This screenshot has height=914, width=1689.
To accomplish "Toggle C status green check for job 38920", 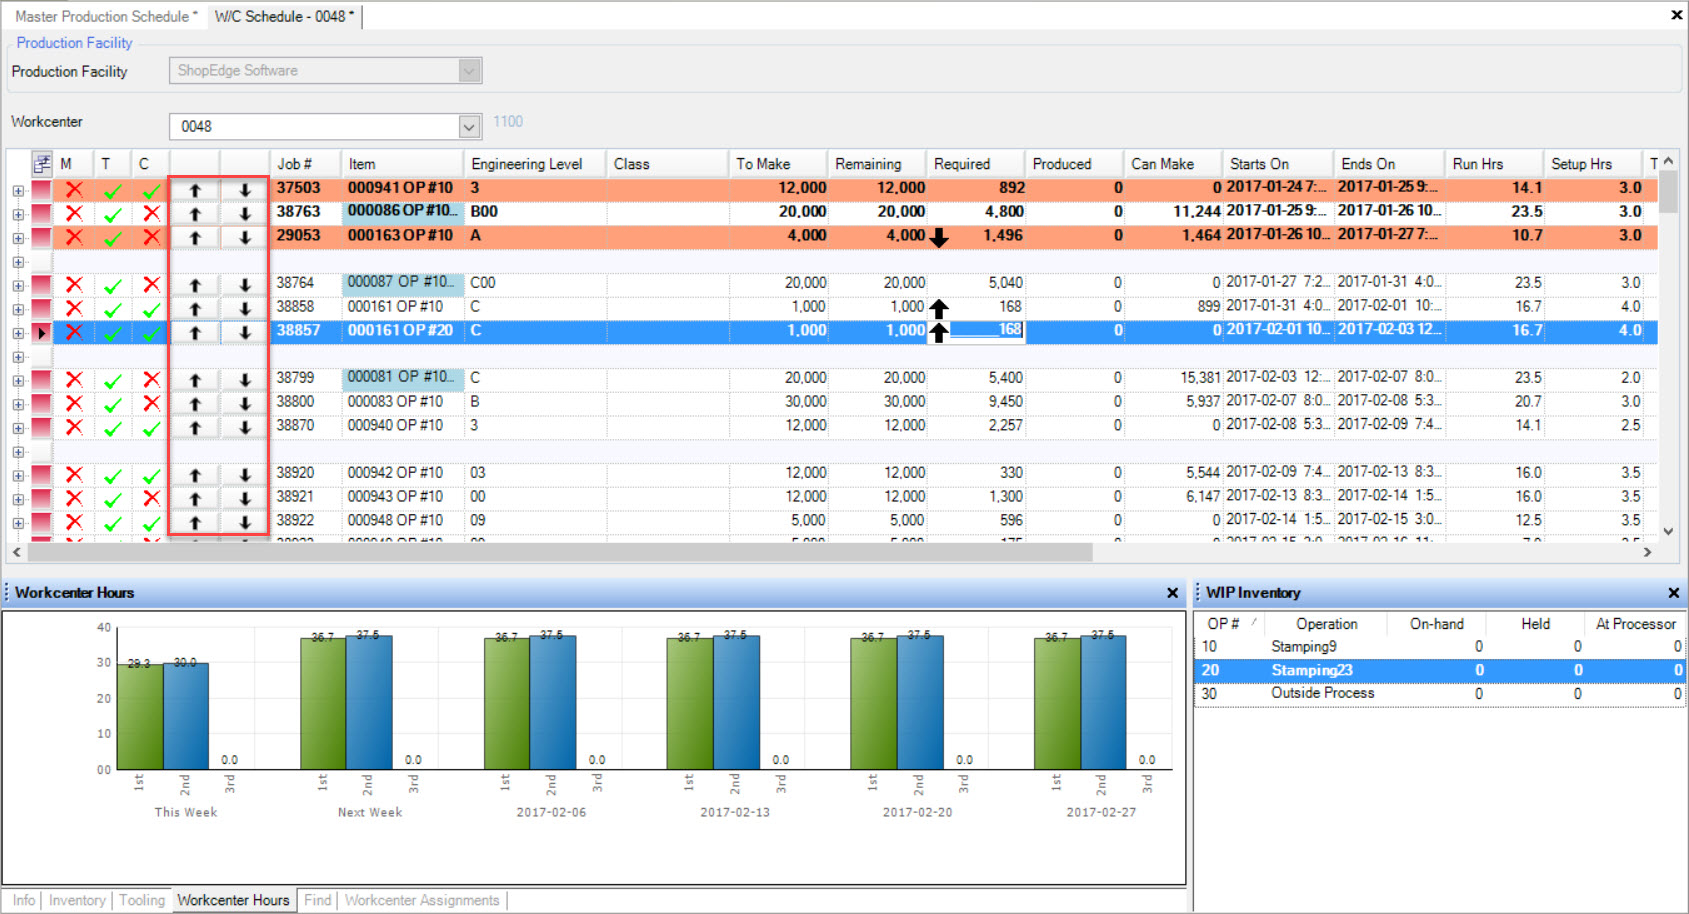I will [151, 475].
